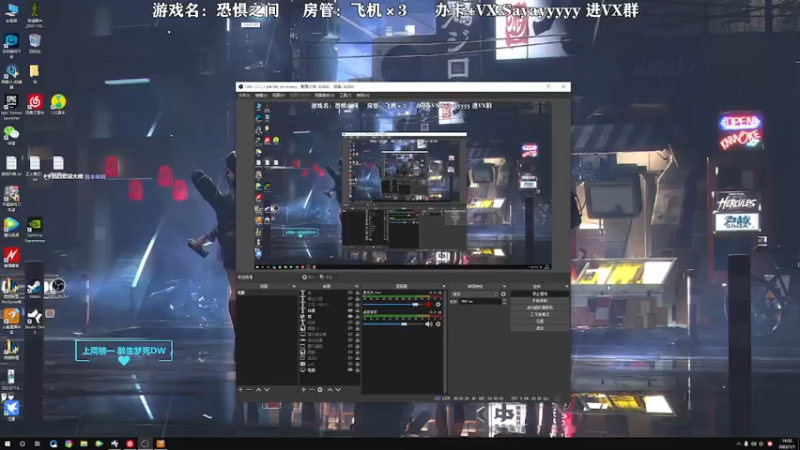Move source down in Sources panel
The image size is (800, 450).
pyautogui.click(x=338, y=389)
